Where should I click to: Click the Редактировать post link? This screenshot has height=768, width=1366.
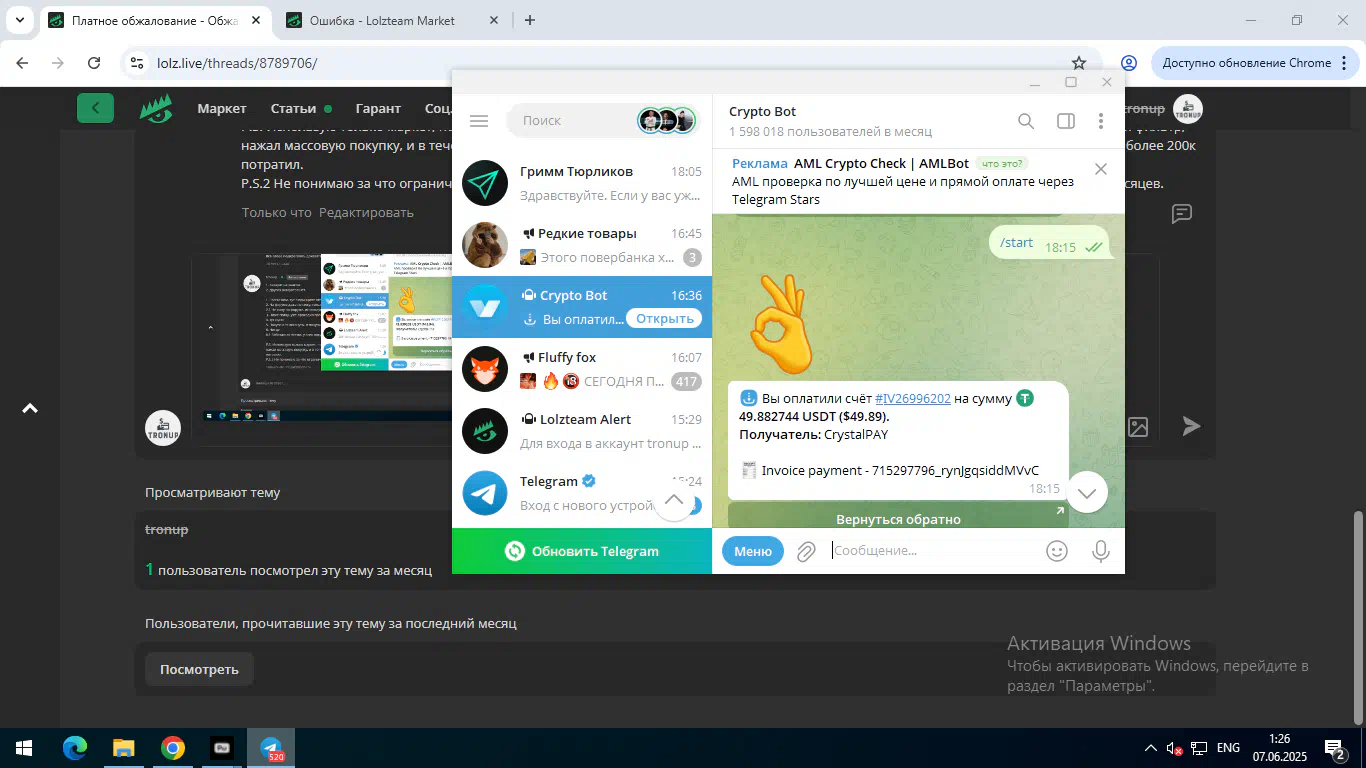pos(366,212)
